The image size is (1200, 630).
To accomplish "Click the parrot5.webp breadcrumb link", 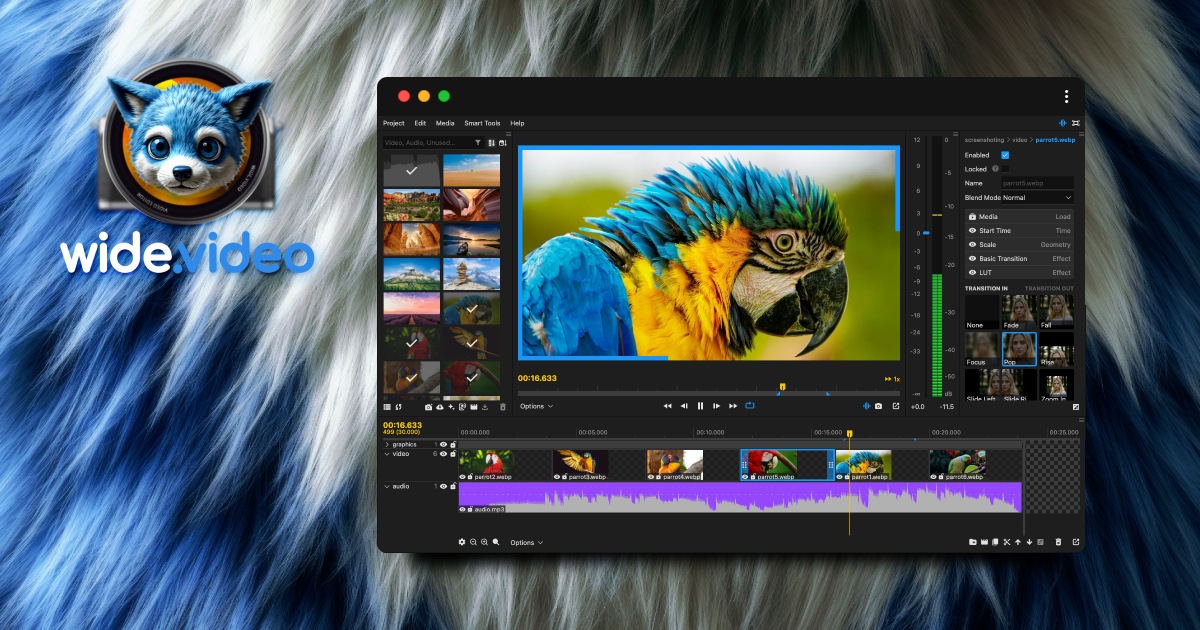I will pyautogui.click(x=1055, y=140).
